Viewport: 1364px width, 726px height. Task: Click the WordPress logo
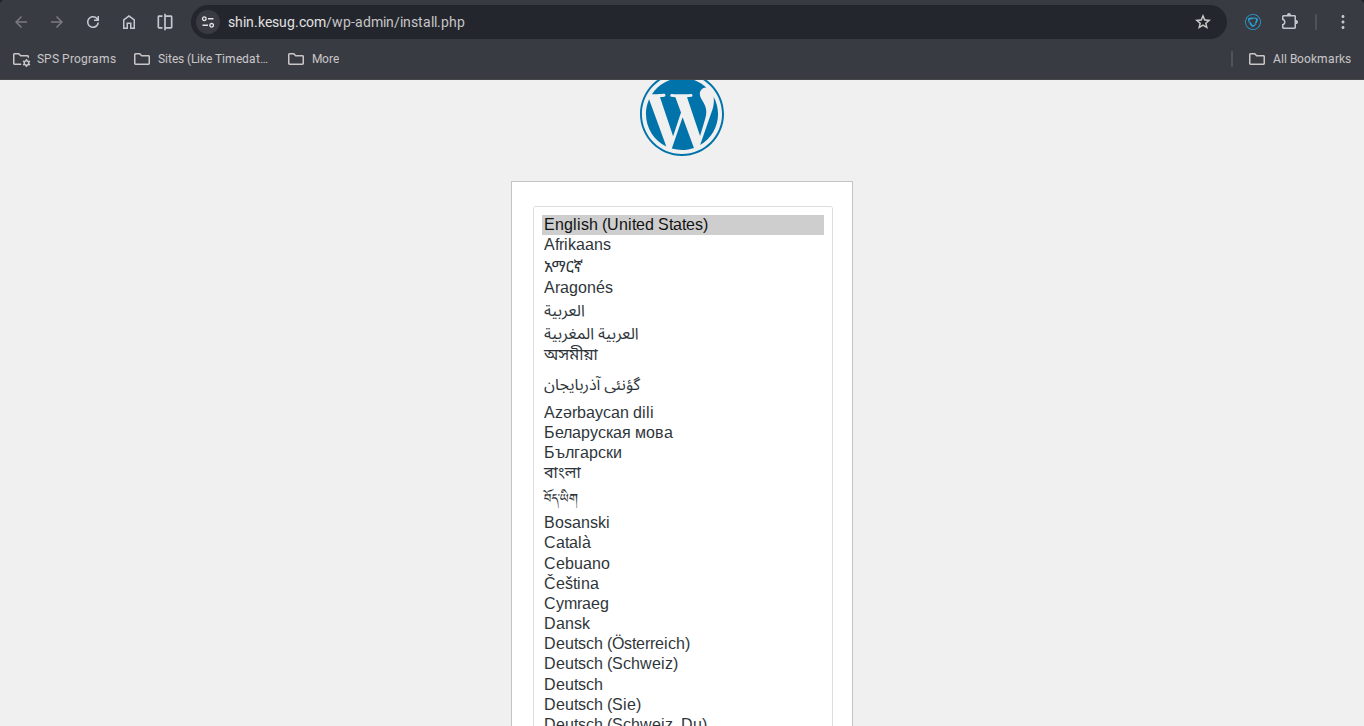point(681,115)
